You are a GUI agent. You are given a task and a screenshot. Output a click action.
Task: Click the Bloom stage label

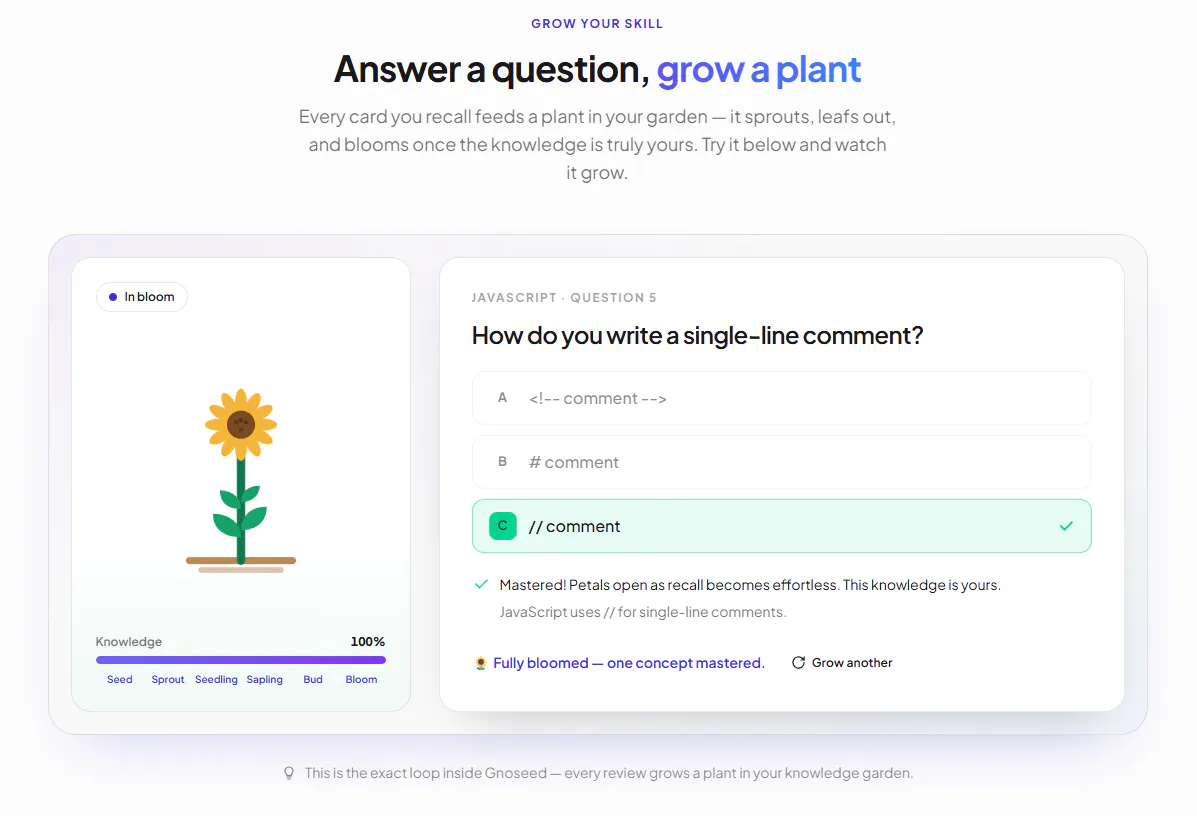pos(361,679)
